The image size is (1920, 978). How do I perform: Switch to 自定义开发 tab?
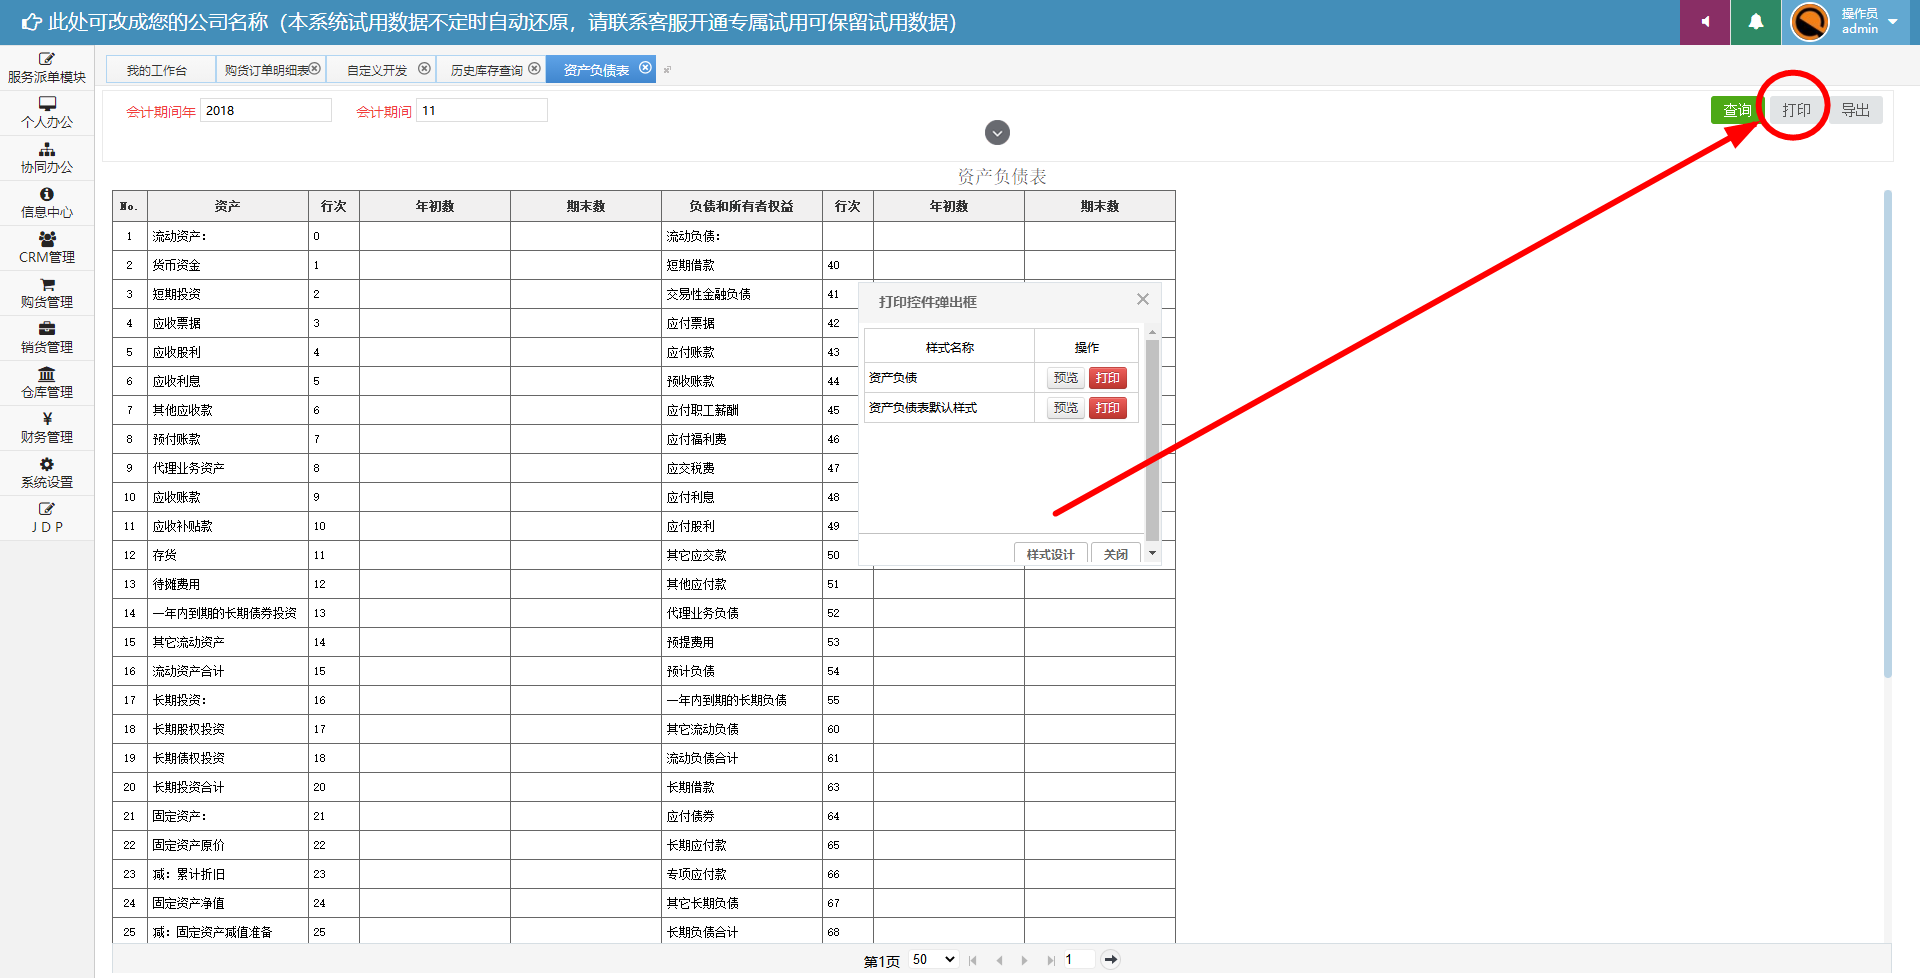(x=377, y=70)
